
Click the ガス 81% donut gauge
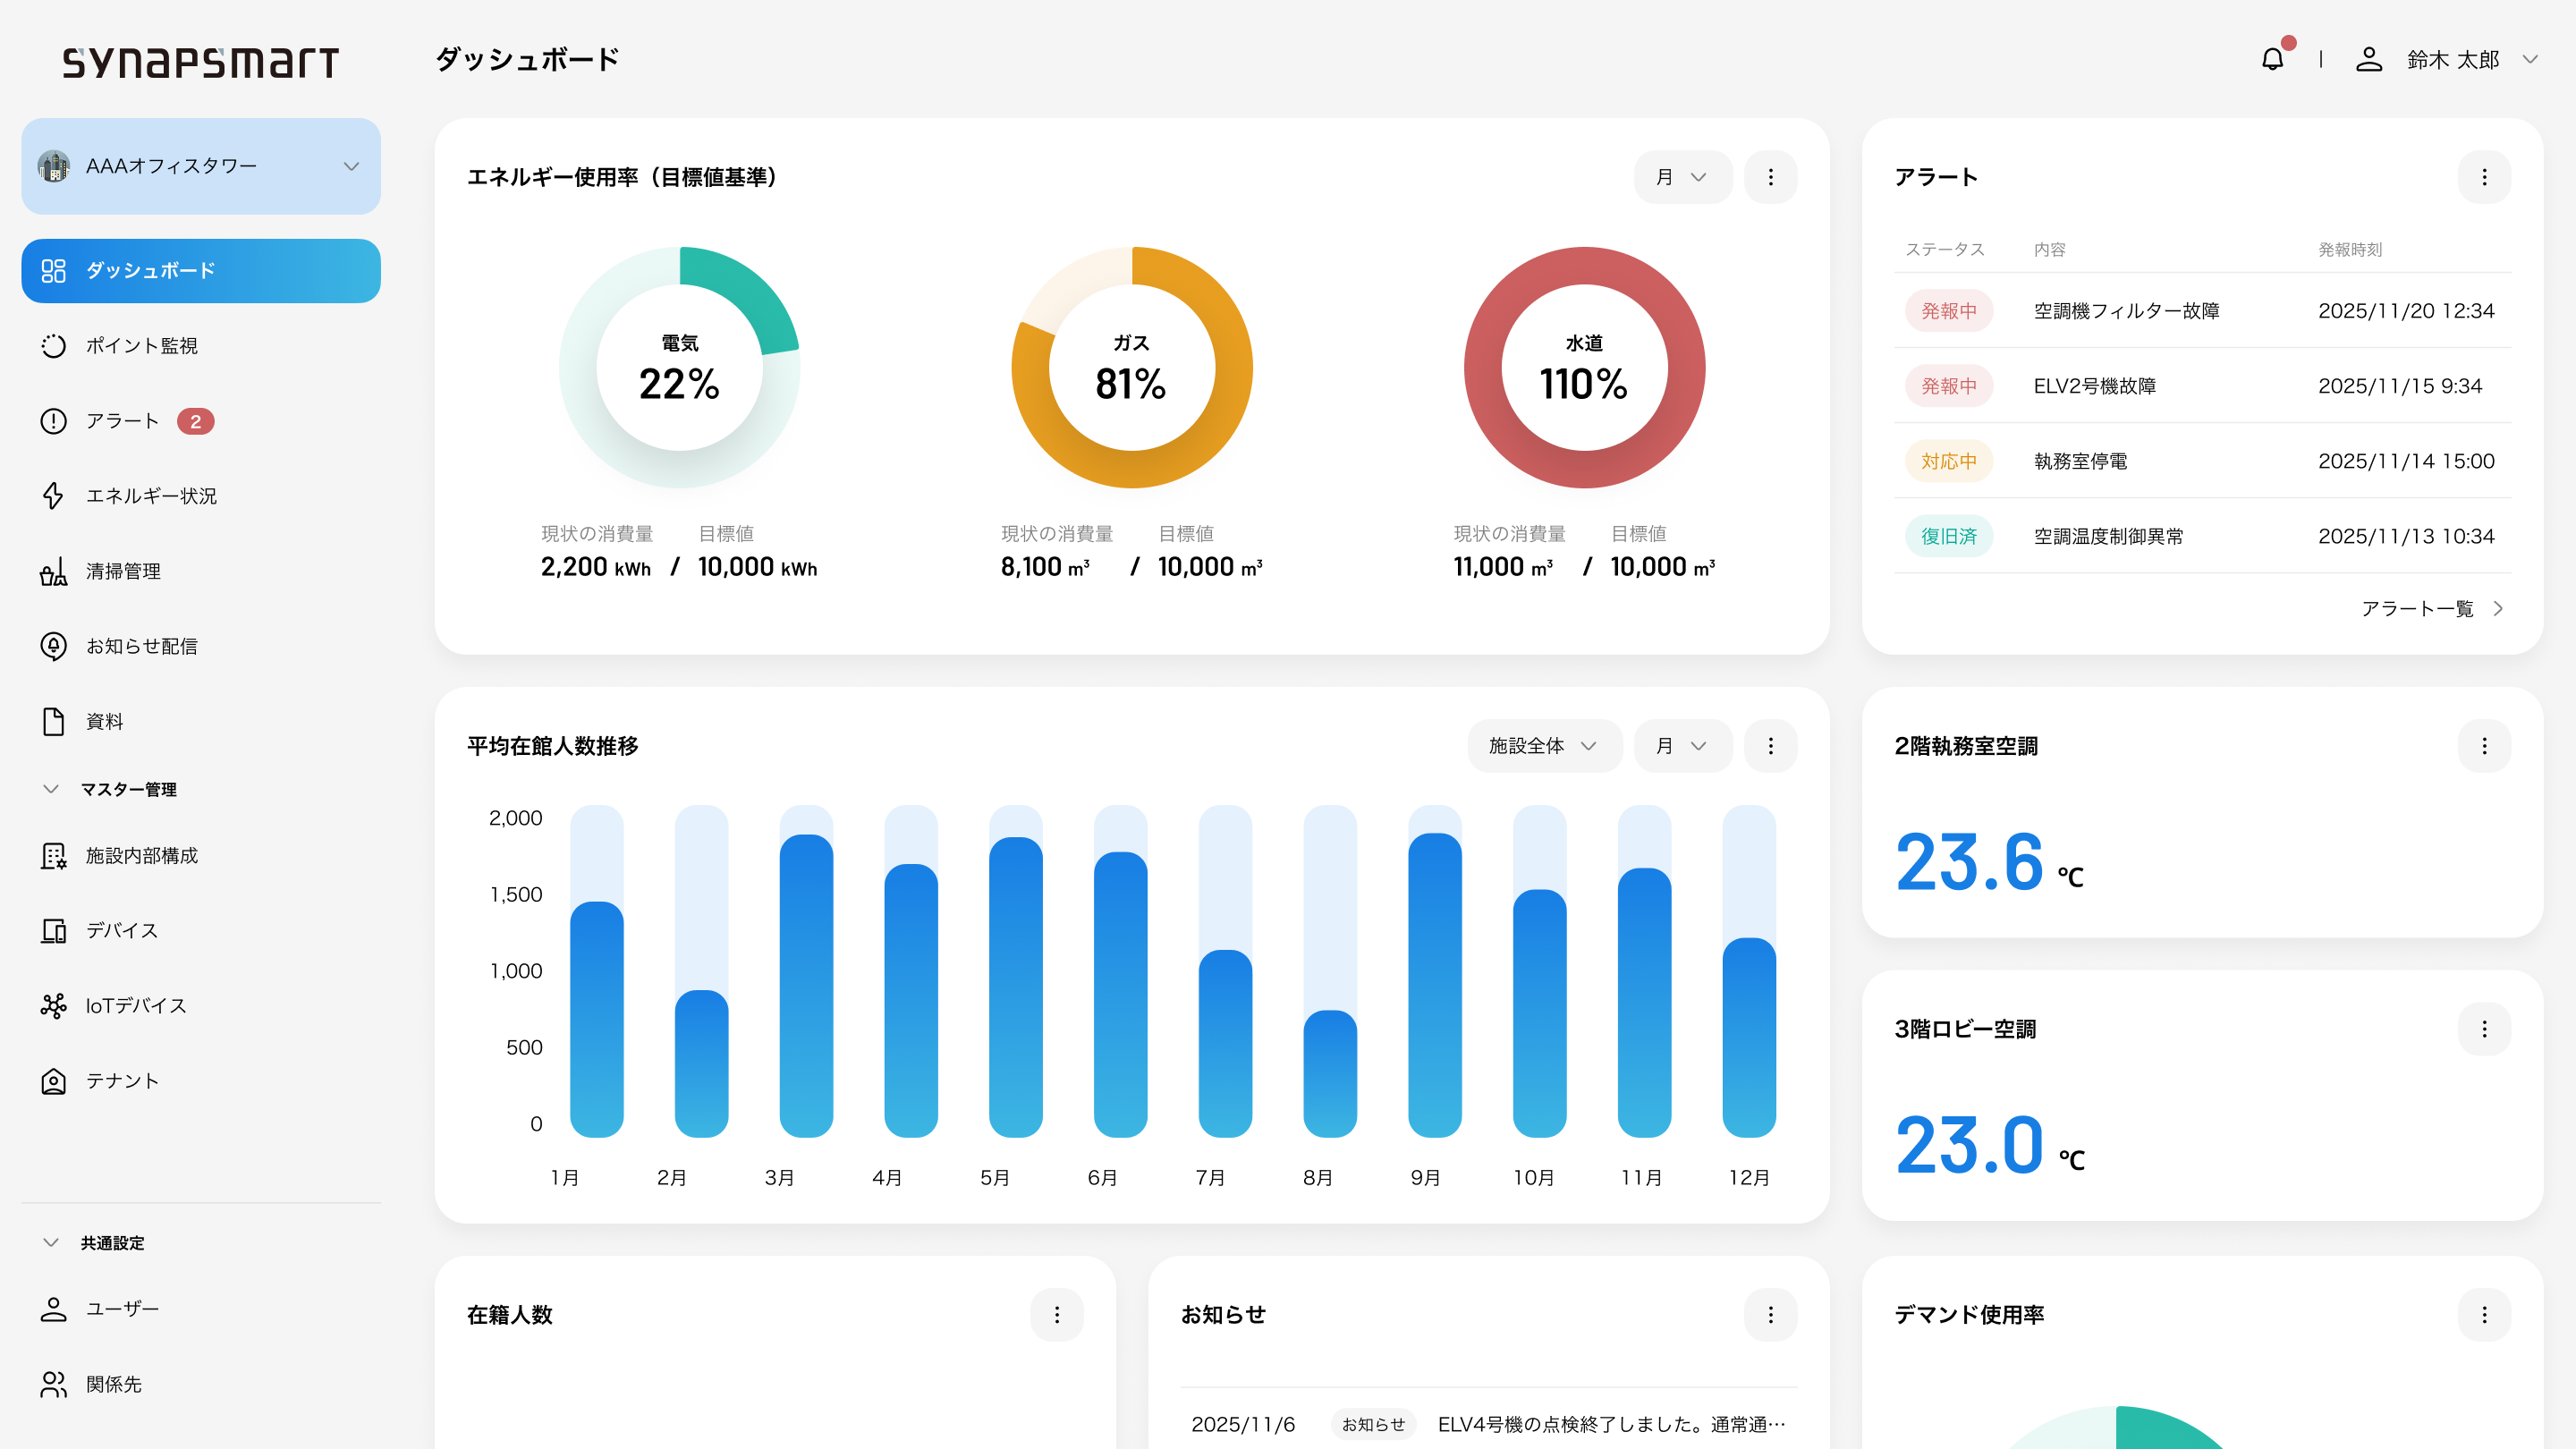1132,367
